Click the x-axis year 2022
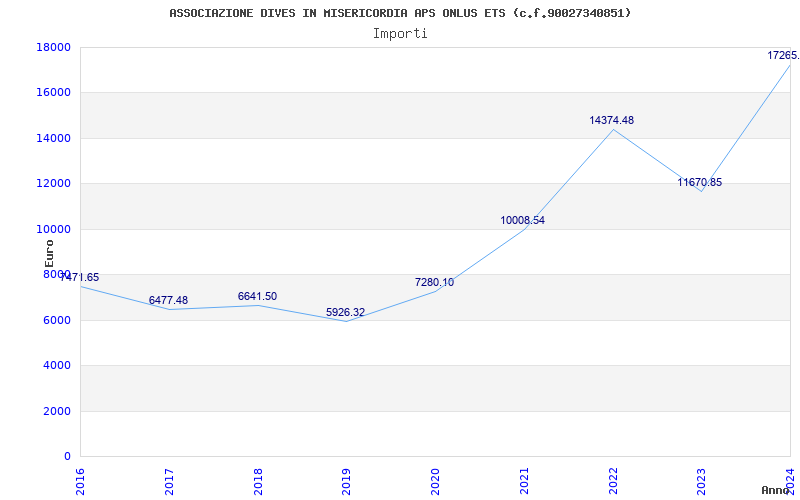800x500 pixels. tap(613, 482)
